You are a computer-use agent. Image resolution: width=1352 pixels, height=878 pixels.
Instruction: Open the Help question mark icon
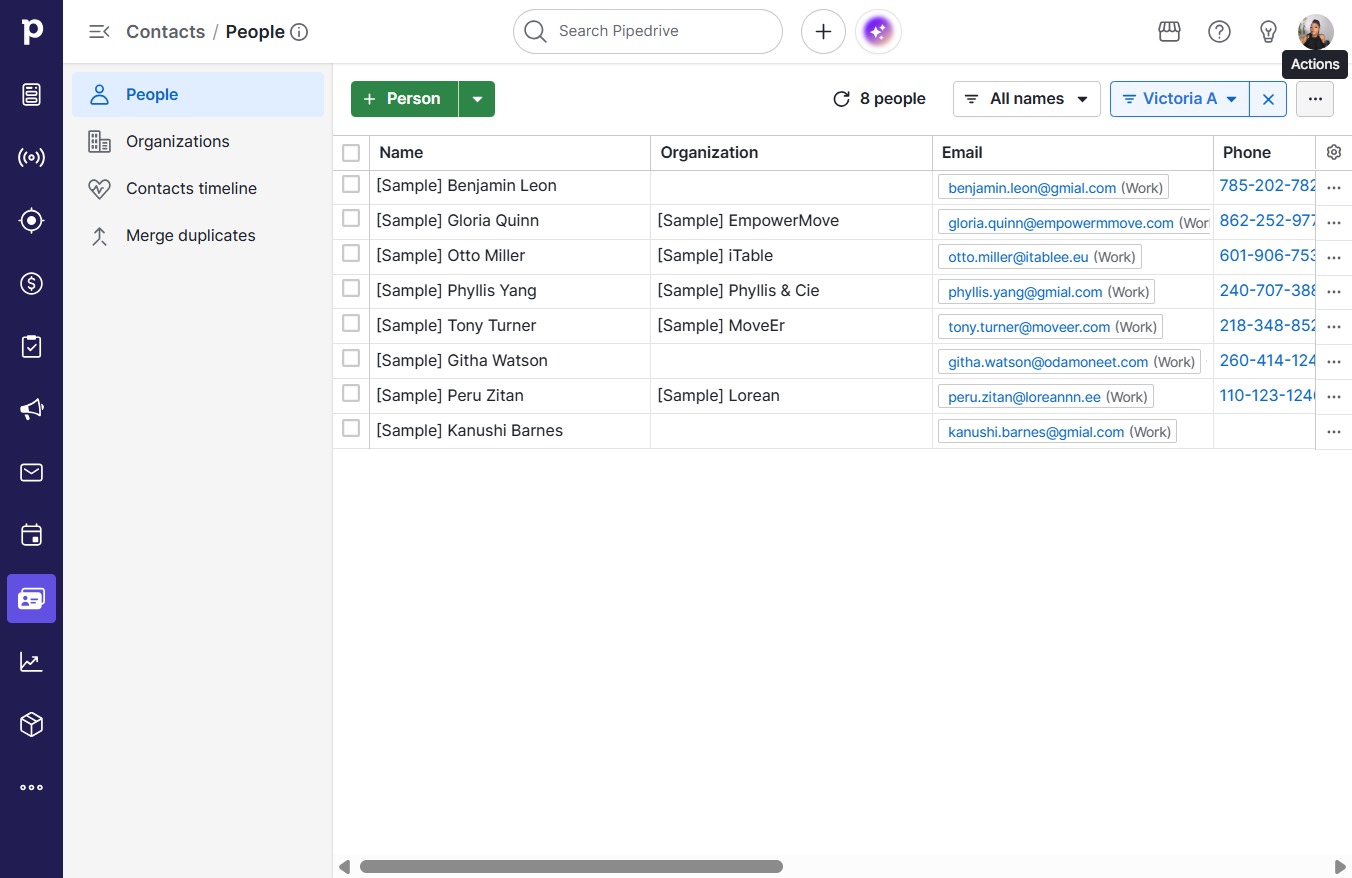click(1219, 32)
